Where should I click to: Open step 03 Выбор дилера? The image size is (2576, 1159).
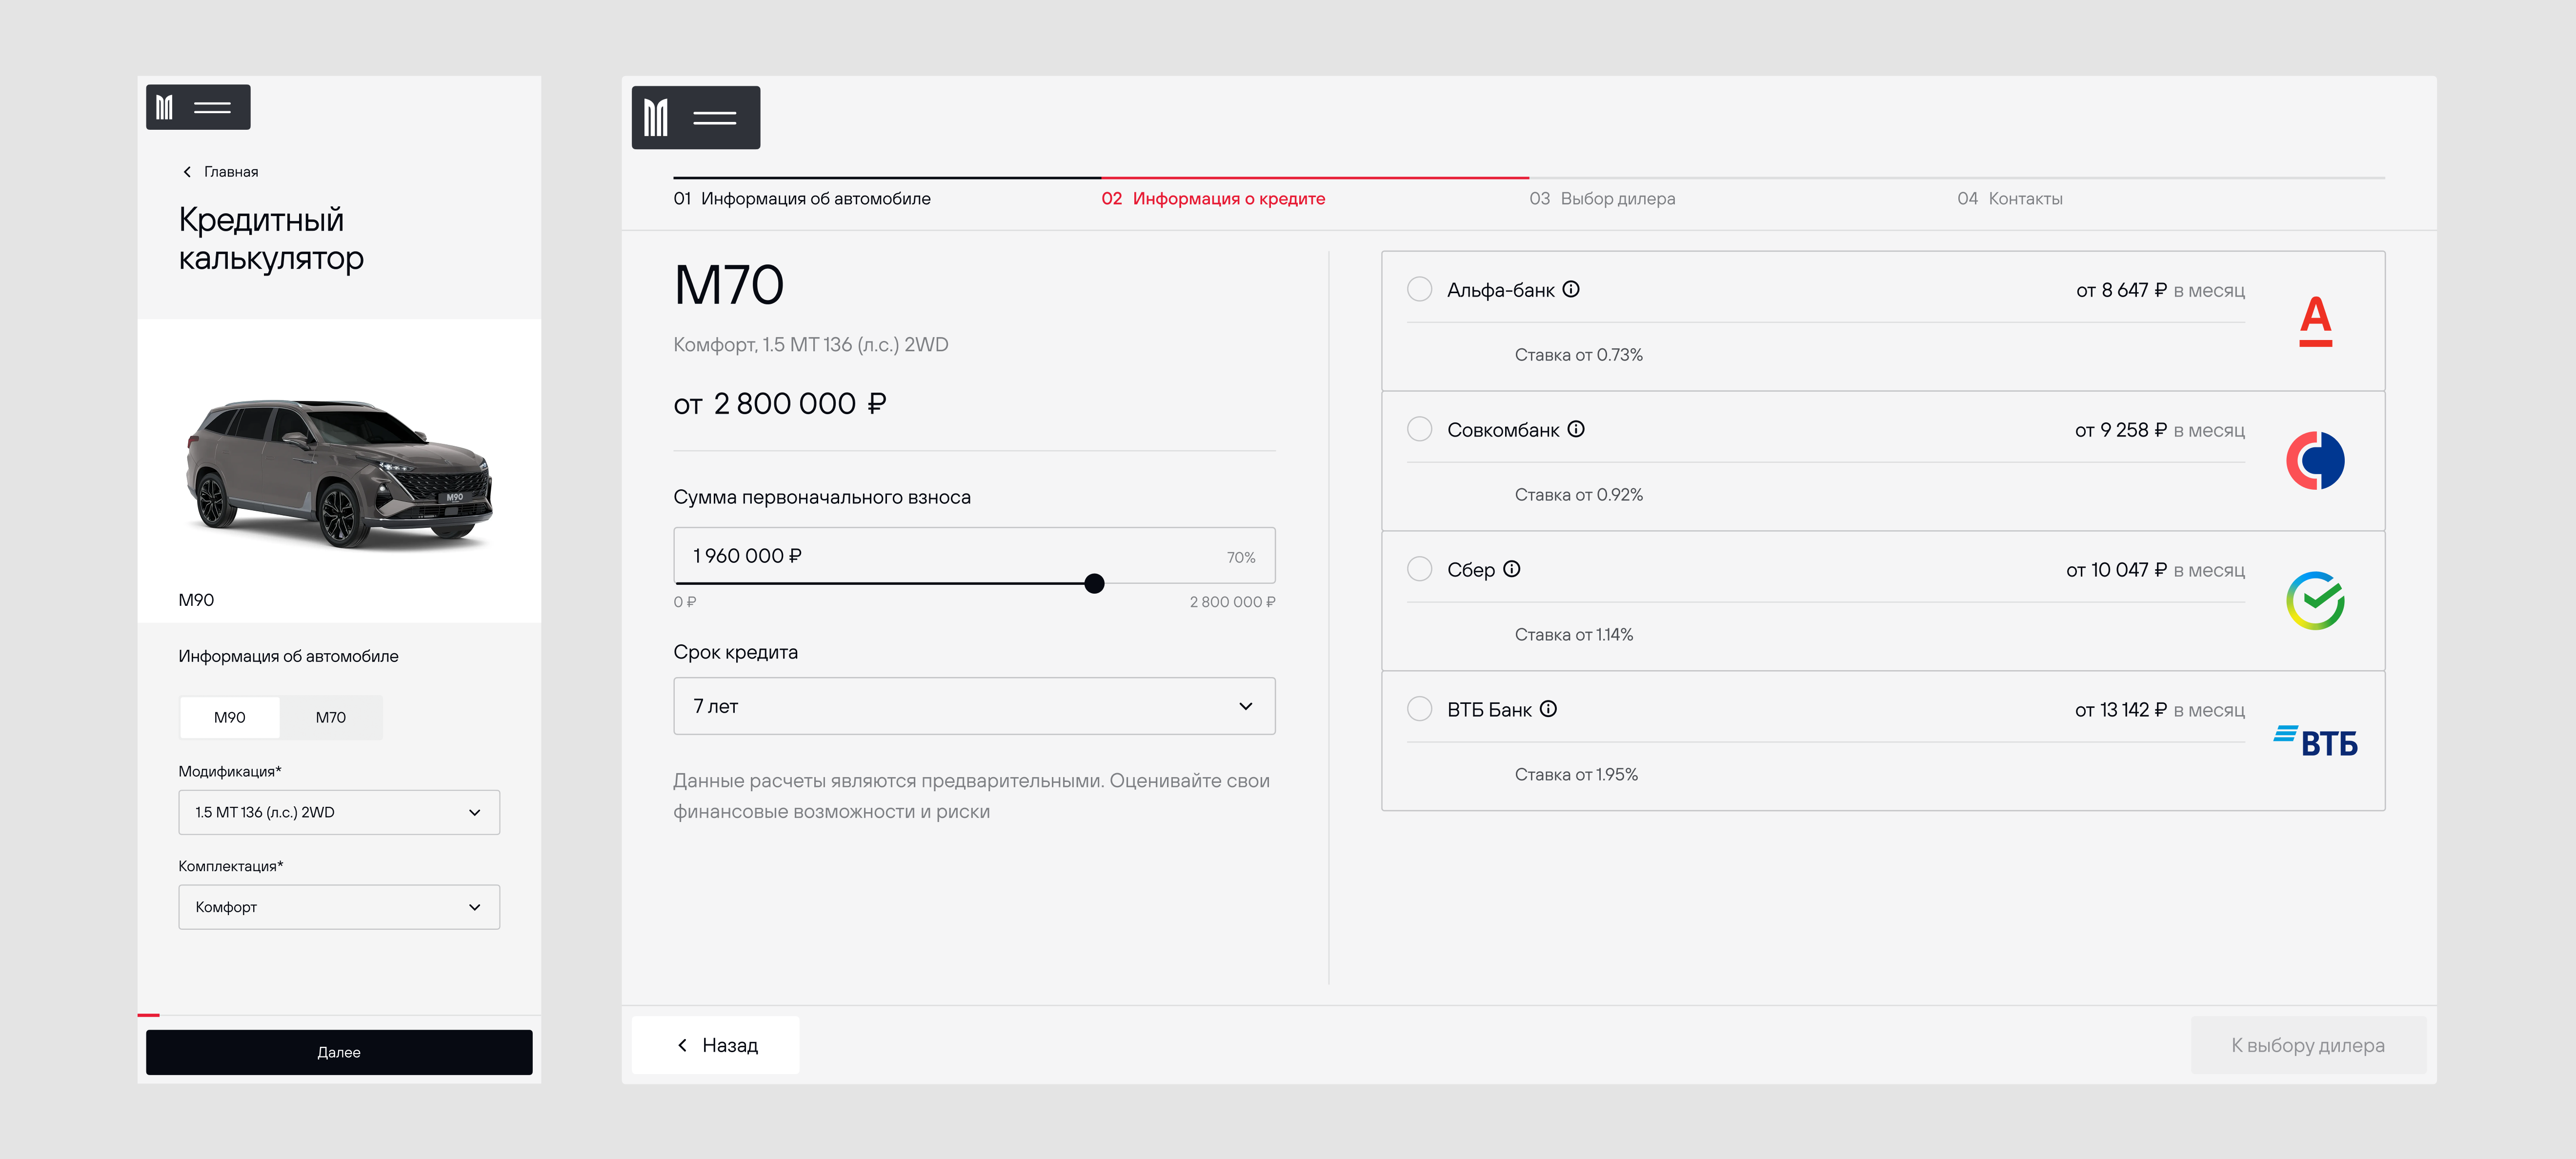[x=1602, y=198]
